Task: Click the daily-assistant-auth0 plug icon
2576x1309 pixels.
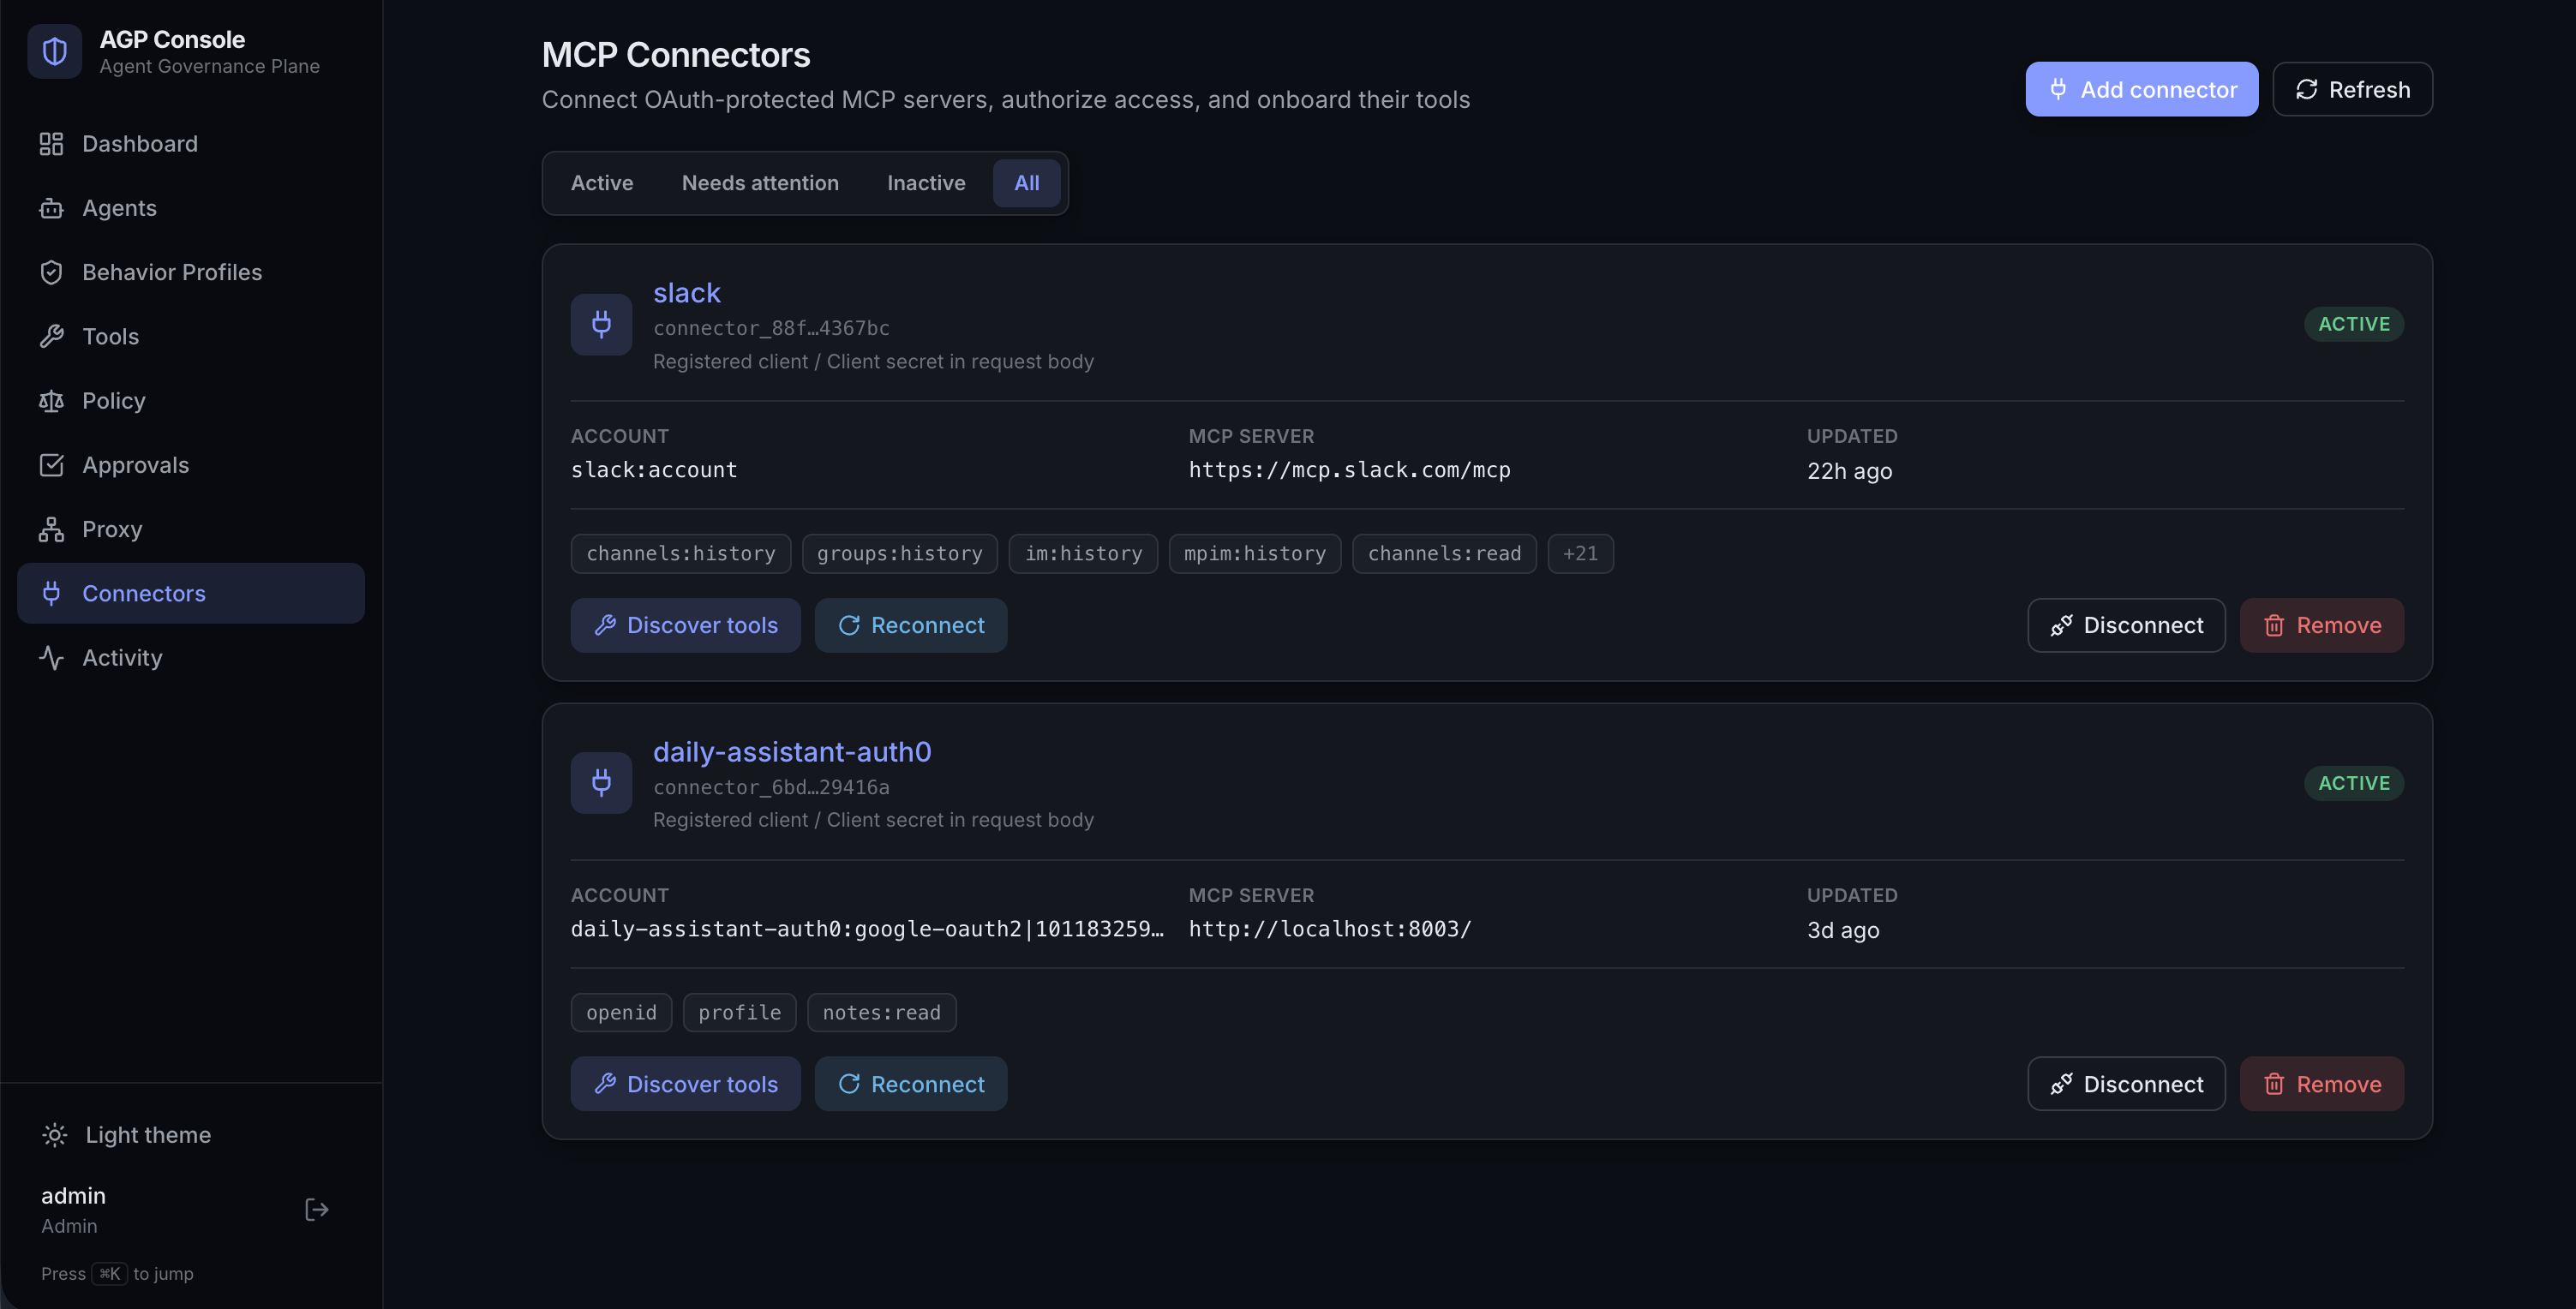Action: [x=601, y=783]
